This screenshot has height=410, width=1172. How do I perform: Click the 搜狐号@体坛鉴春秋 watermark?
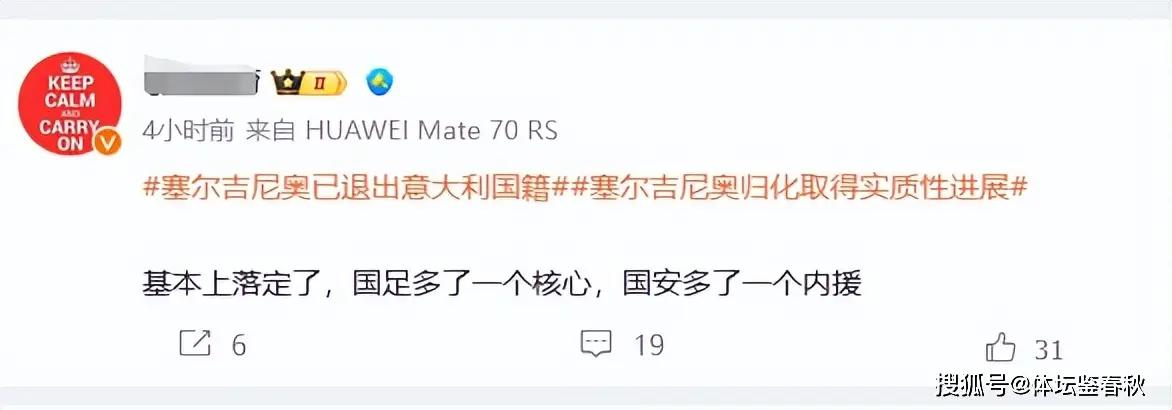click(1041, 385)
